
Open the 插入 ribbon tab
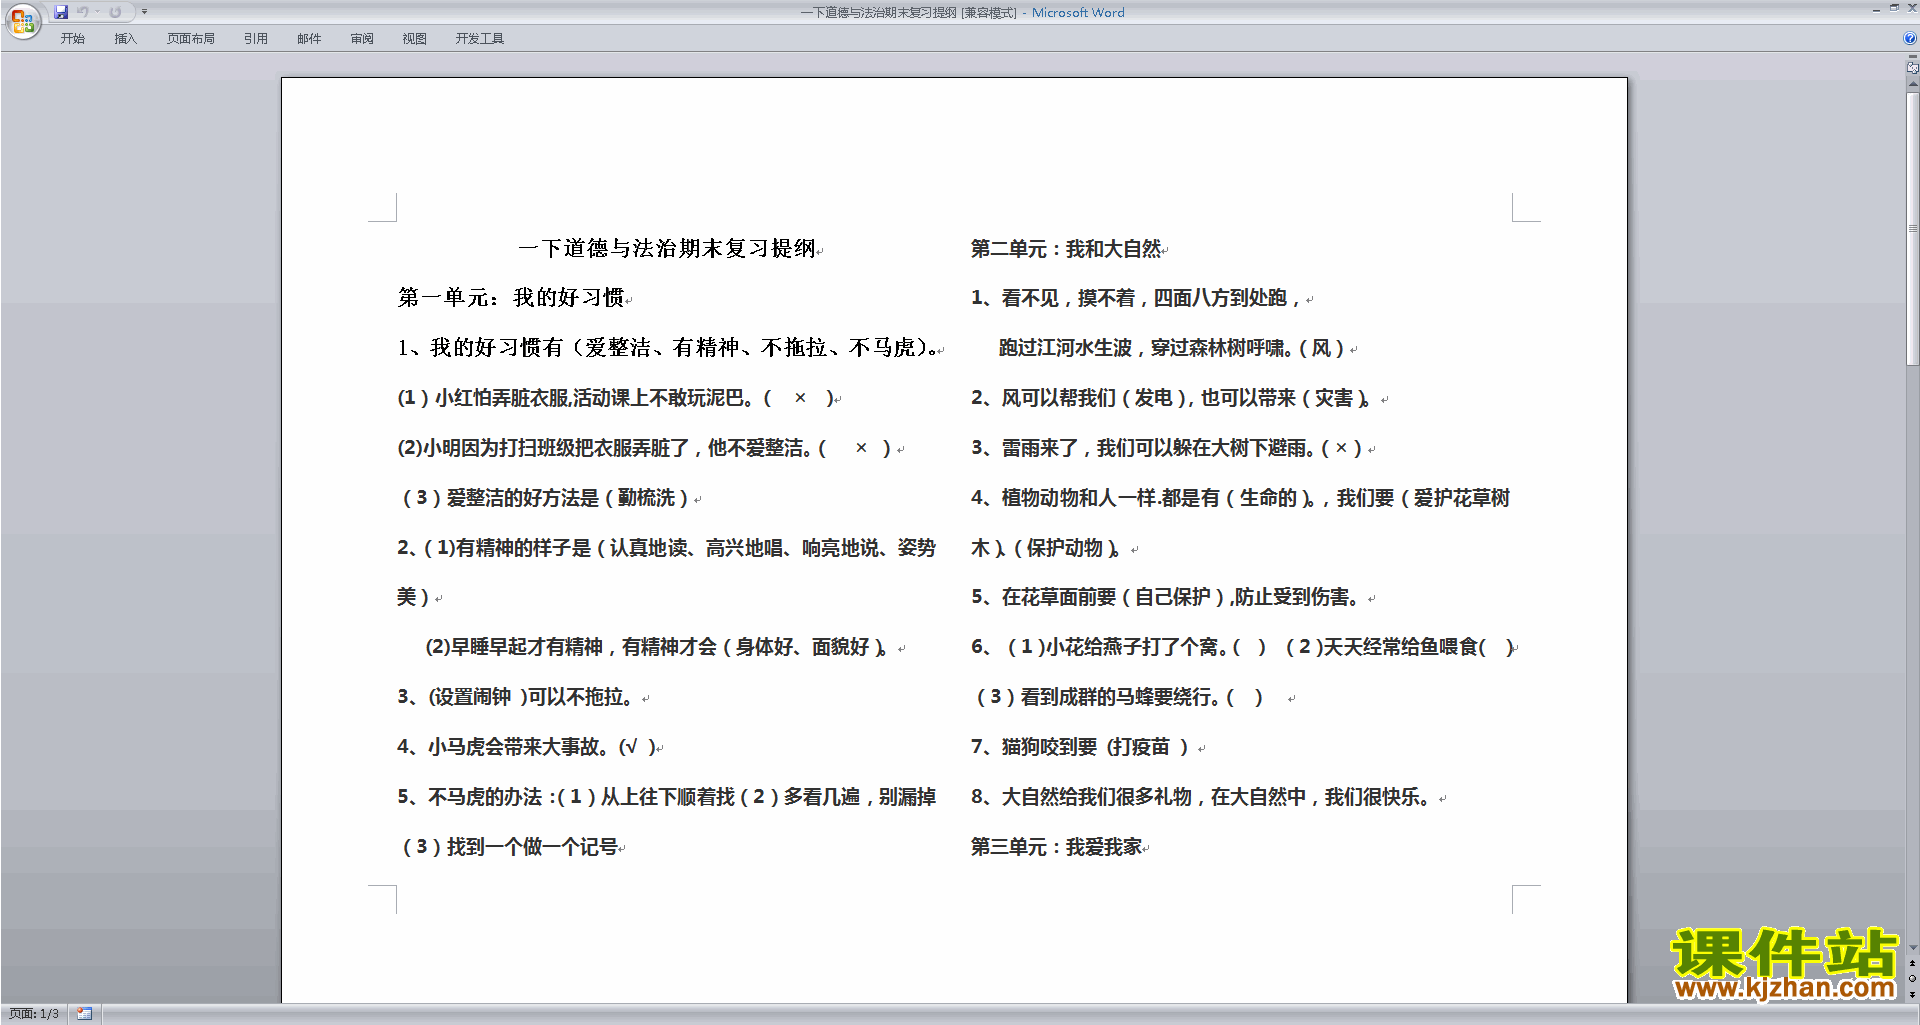coord(125,38)
